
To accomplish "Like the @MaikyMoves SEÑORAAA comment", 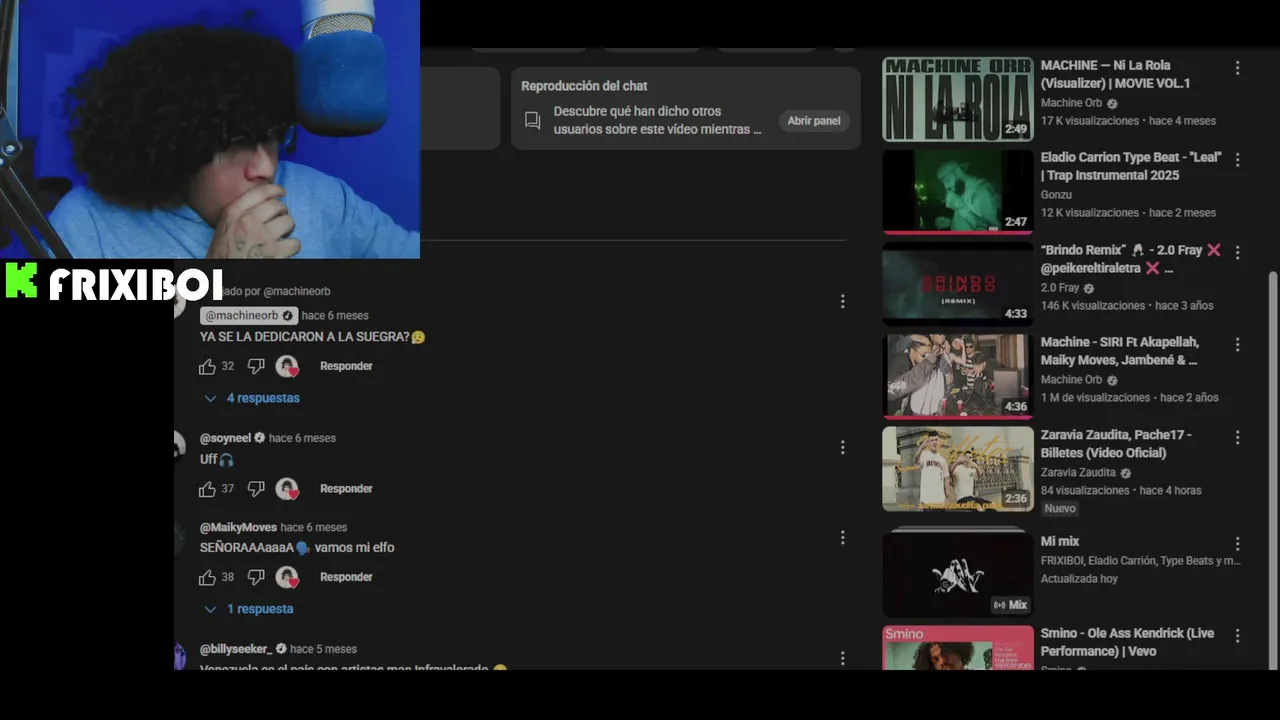I will click(207, 577).
